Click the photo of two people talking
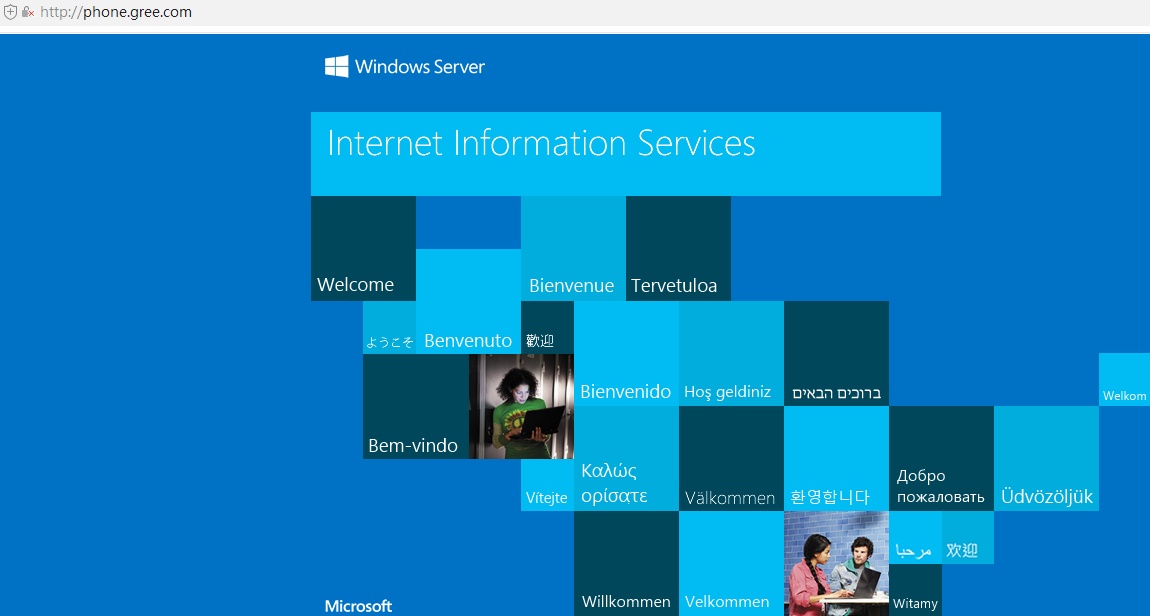Screen dimensions: 1150x616 836,563
